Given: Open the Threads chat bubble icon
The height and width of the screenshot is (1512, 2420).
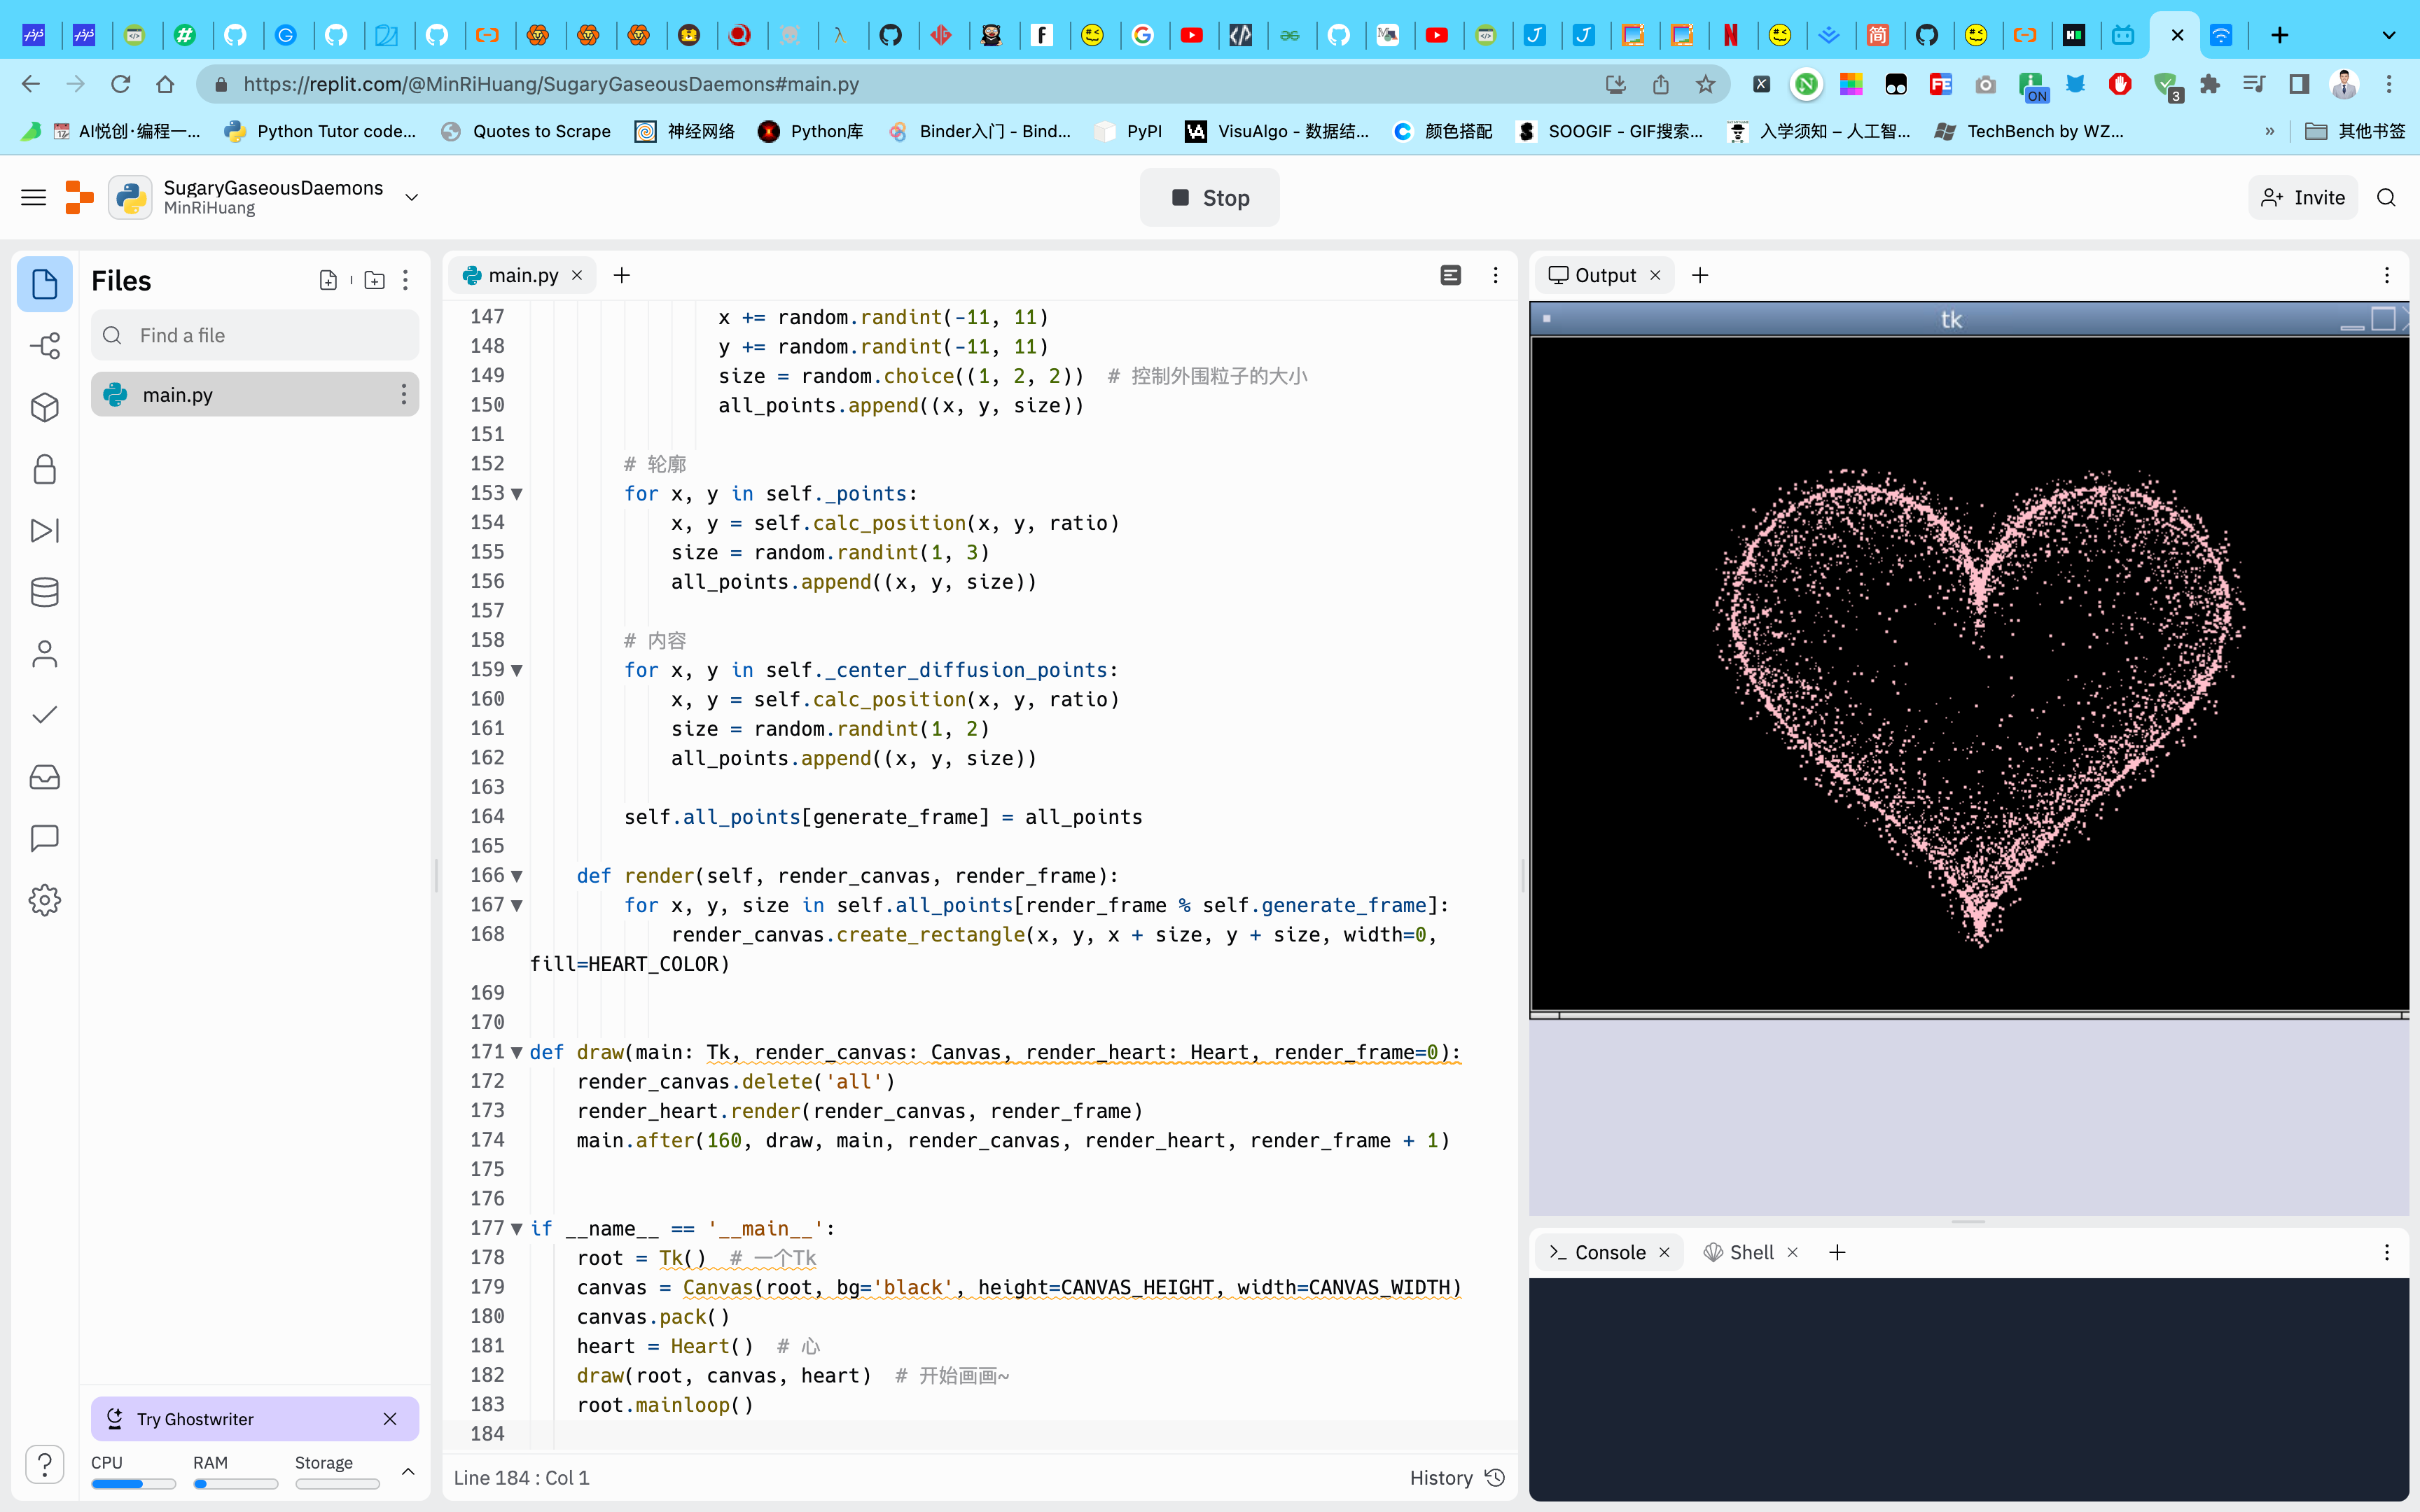Looking at the screenshot, I should coord(44,838).
